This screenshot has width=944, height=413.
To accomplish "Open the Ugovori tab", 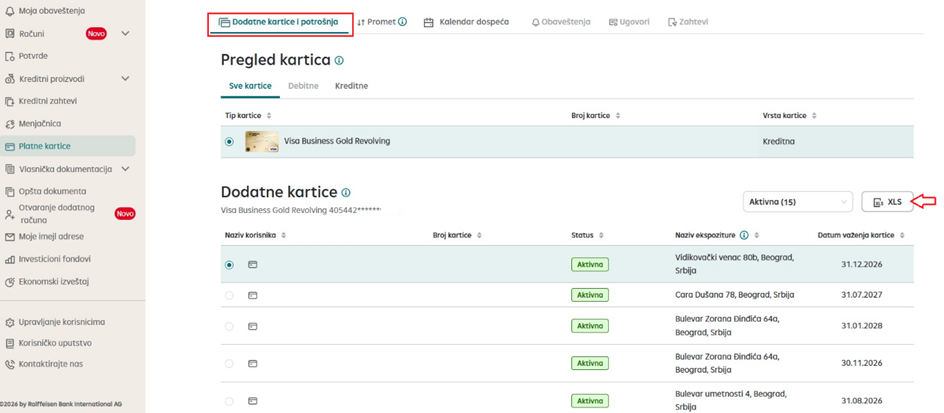I will [629, 22].
